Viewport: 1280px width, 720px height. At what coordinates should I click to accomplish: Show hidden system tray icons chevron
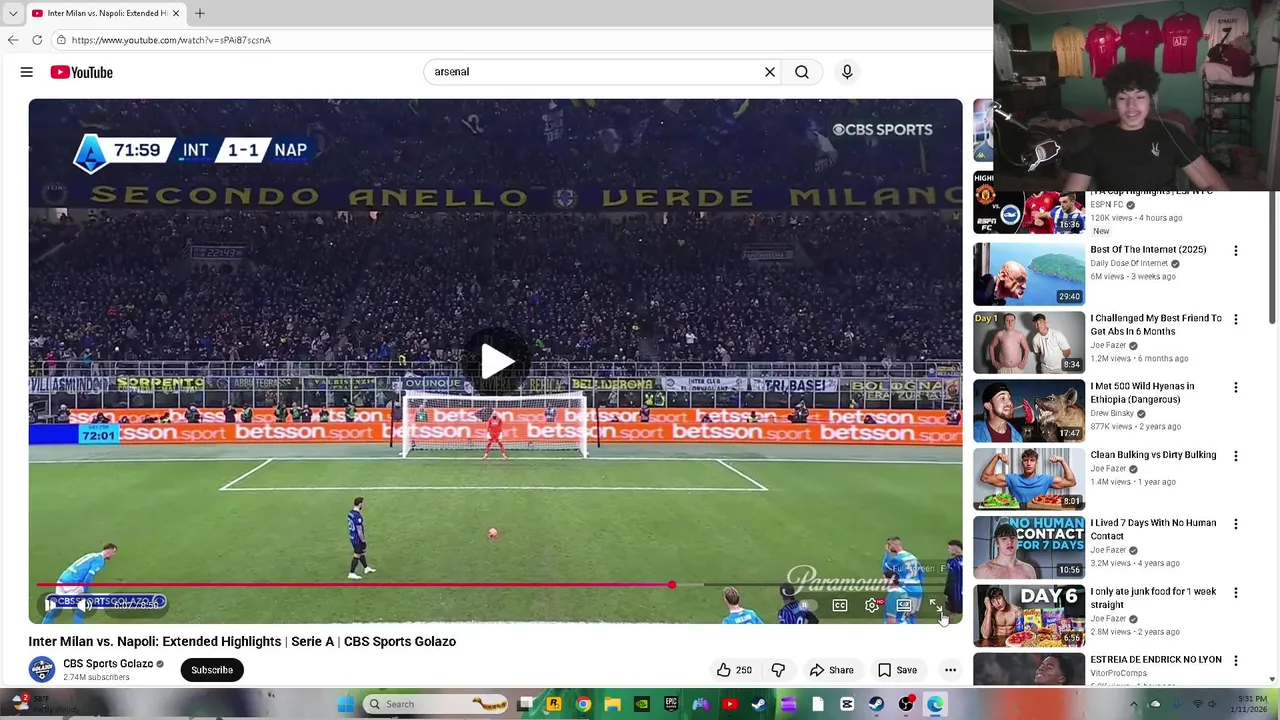(x=1133, y=704)
